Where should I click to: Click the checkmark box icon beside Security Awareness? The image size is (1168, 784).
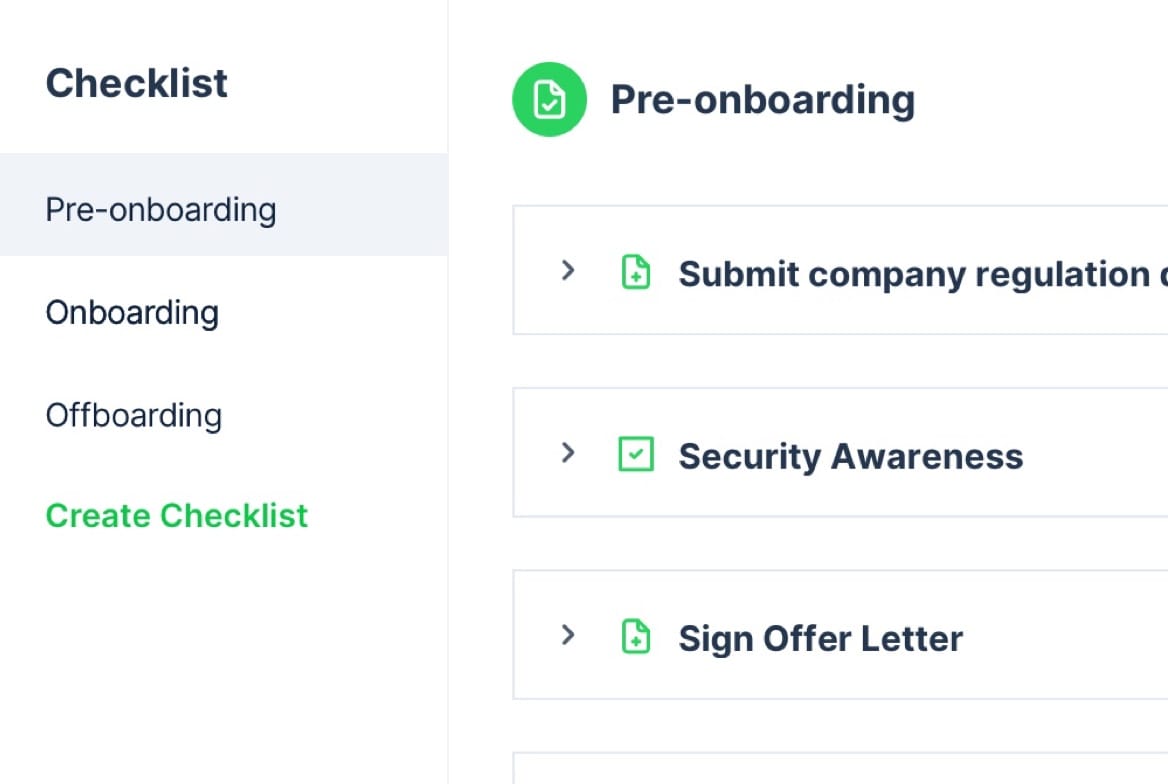(x=636, y=454)
